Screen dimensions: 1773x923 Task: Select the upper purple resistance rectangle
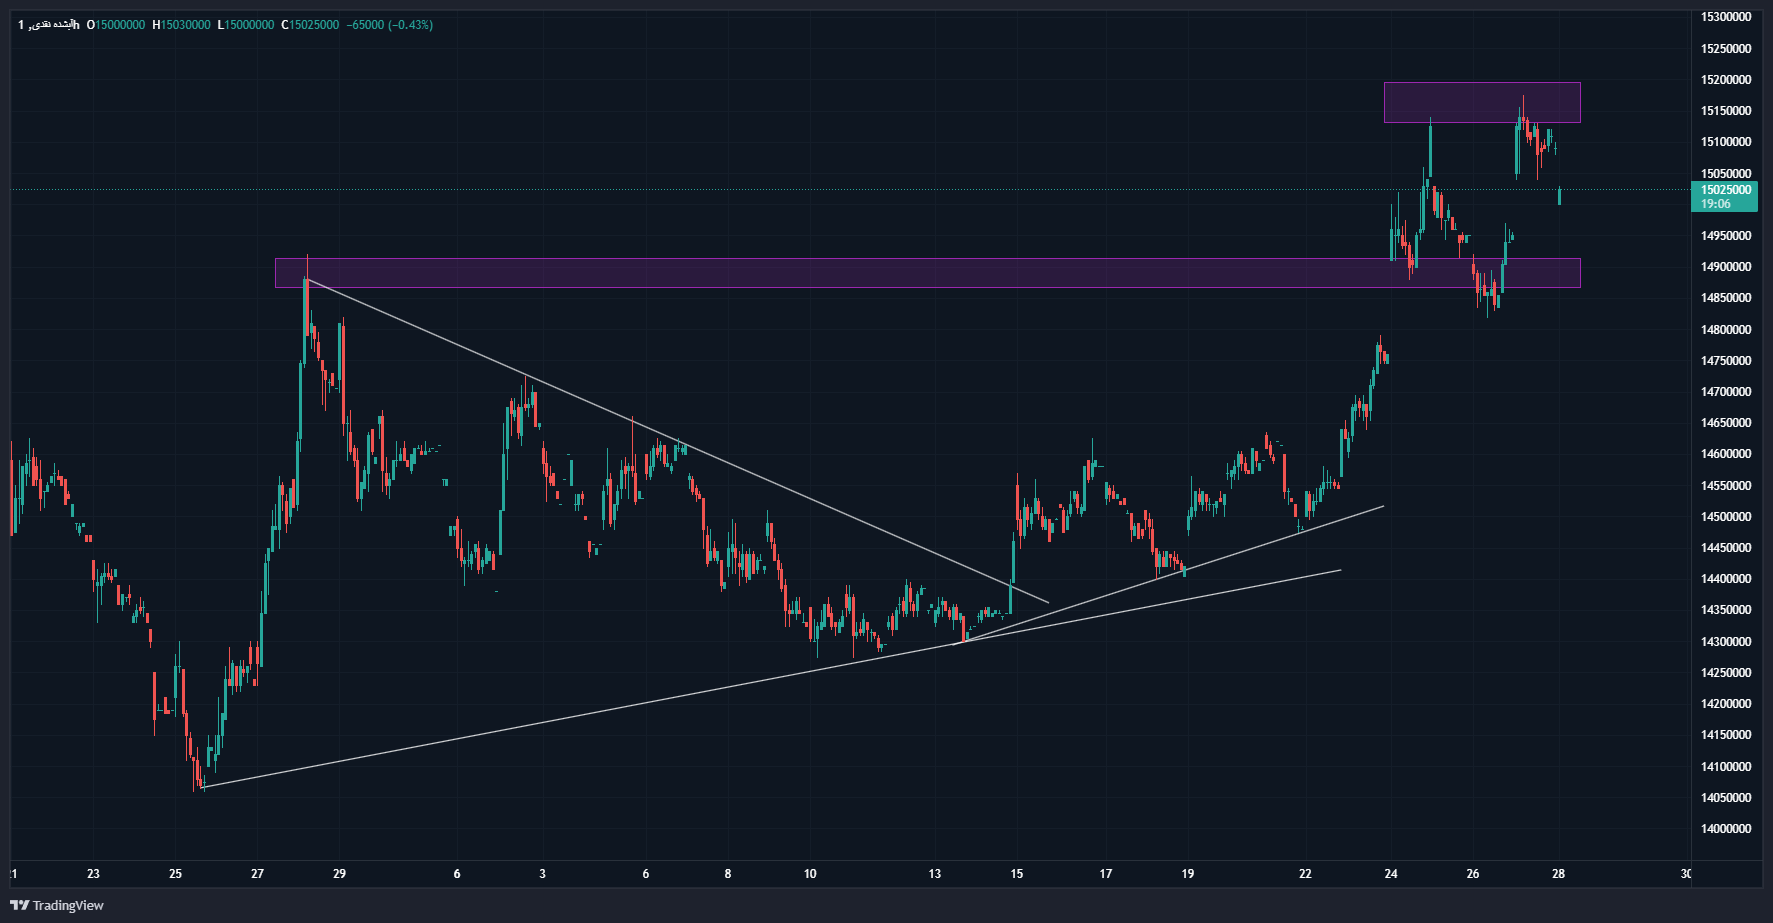(x=1481, y=102)
